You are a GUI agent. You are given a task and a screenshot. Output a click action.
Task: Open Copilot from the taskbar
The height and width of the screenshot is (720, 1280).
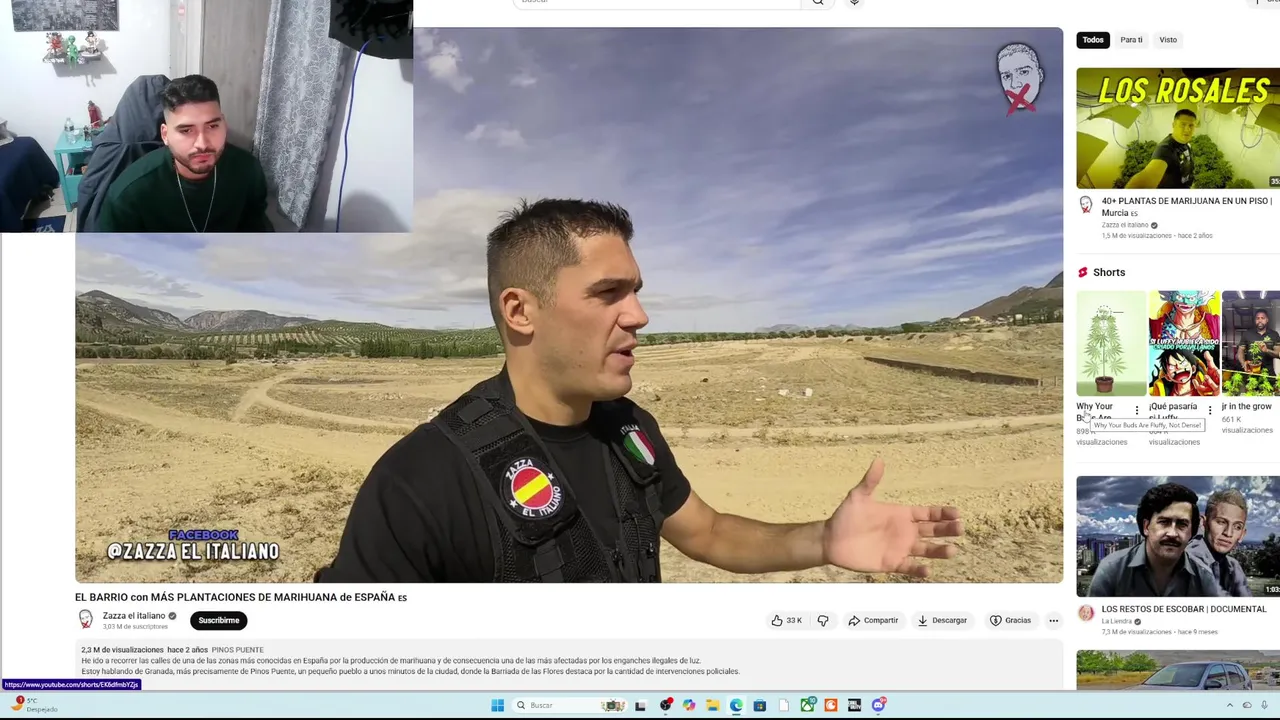[x=688, y=705]
